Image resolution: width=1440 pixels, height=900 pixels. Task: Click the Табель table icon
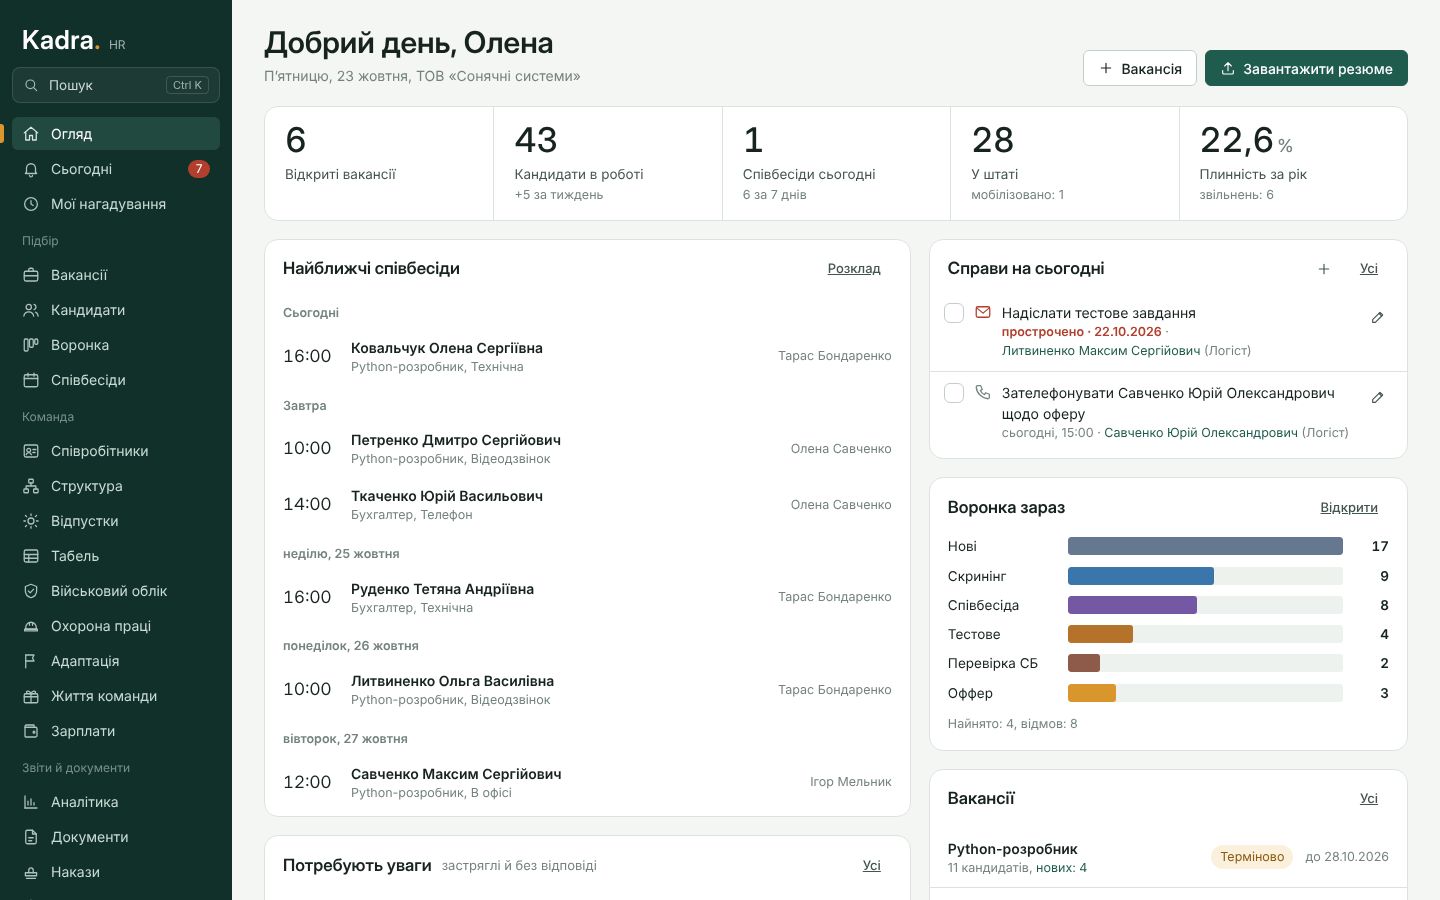[x=31, y=556]
